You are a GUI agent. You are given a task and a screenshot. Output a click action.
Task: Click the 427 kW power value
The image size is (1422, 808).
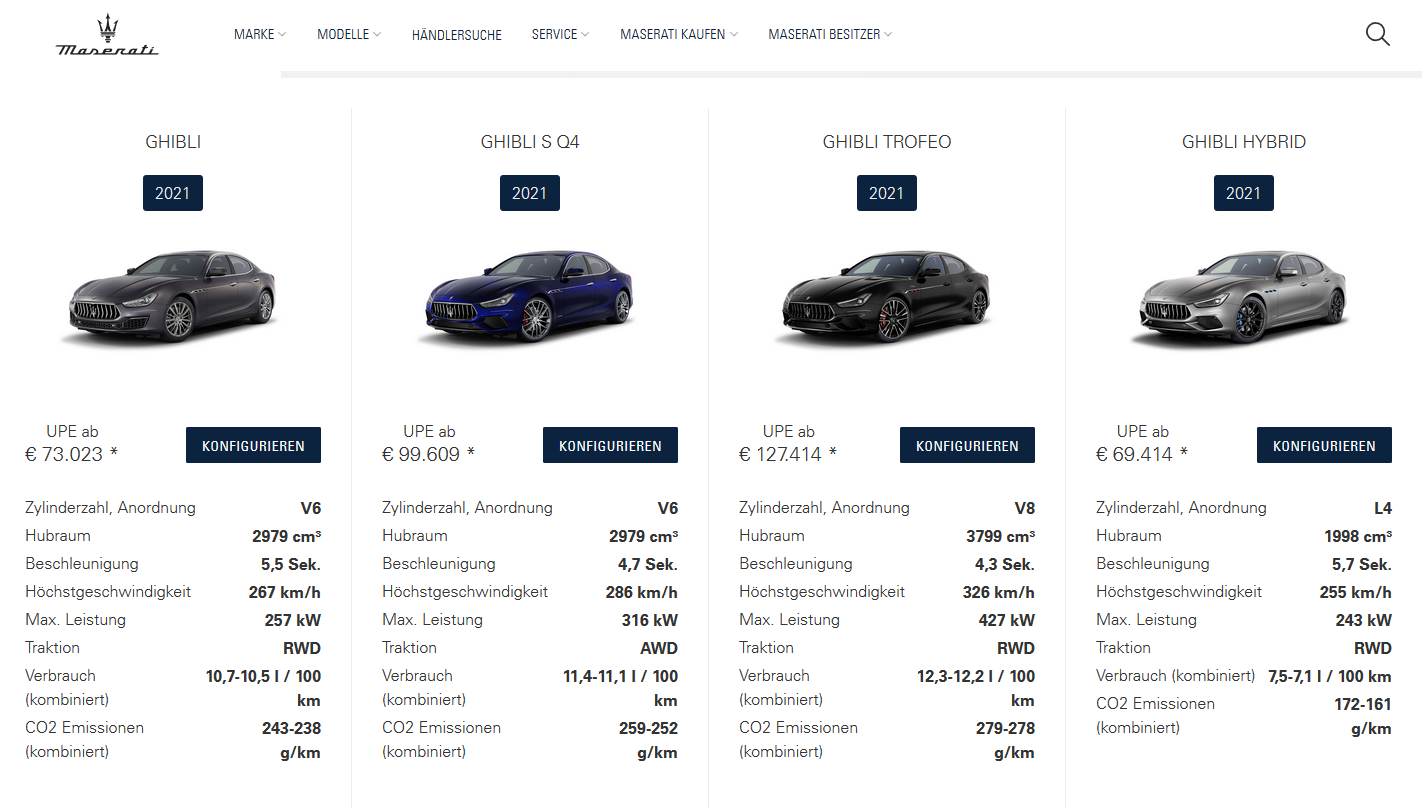coord(1007,620)
